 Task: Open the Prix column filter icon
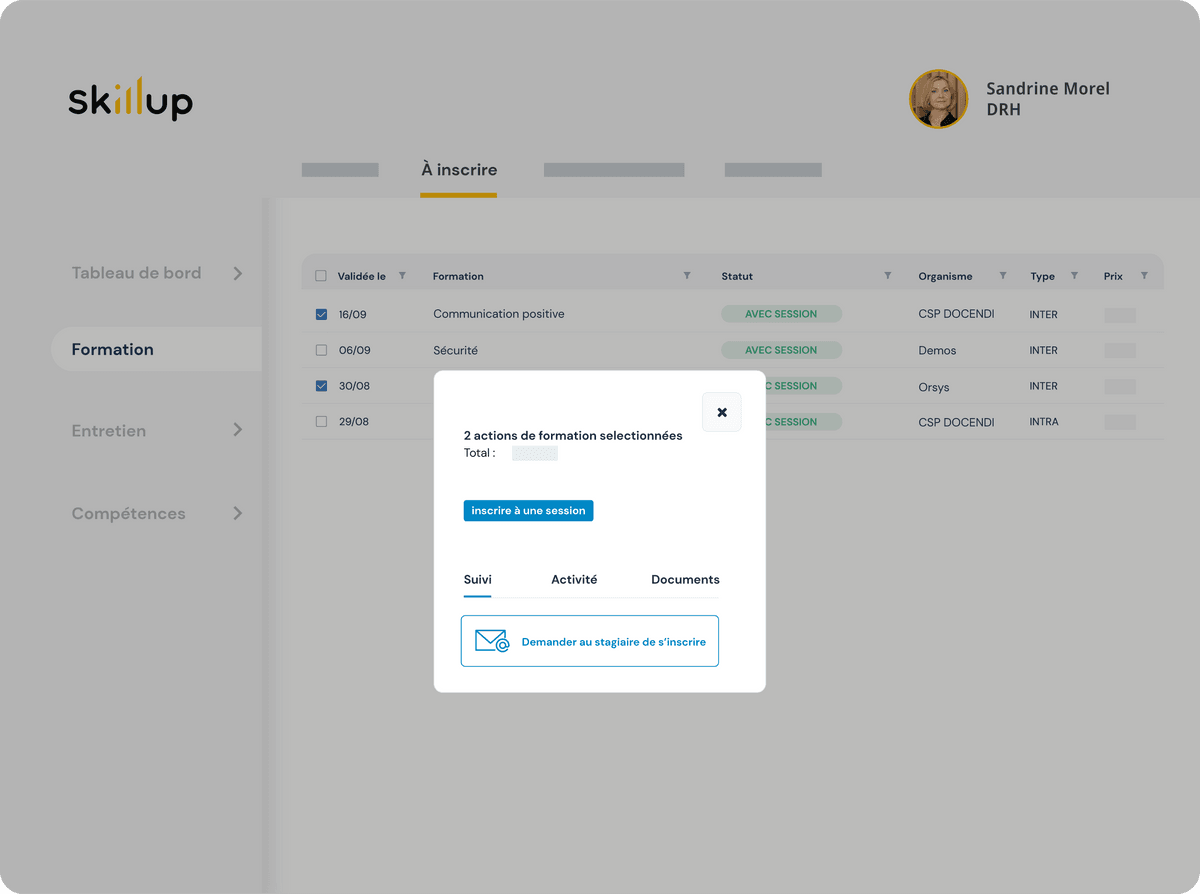tap(1144, 276)
